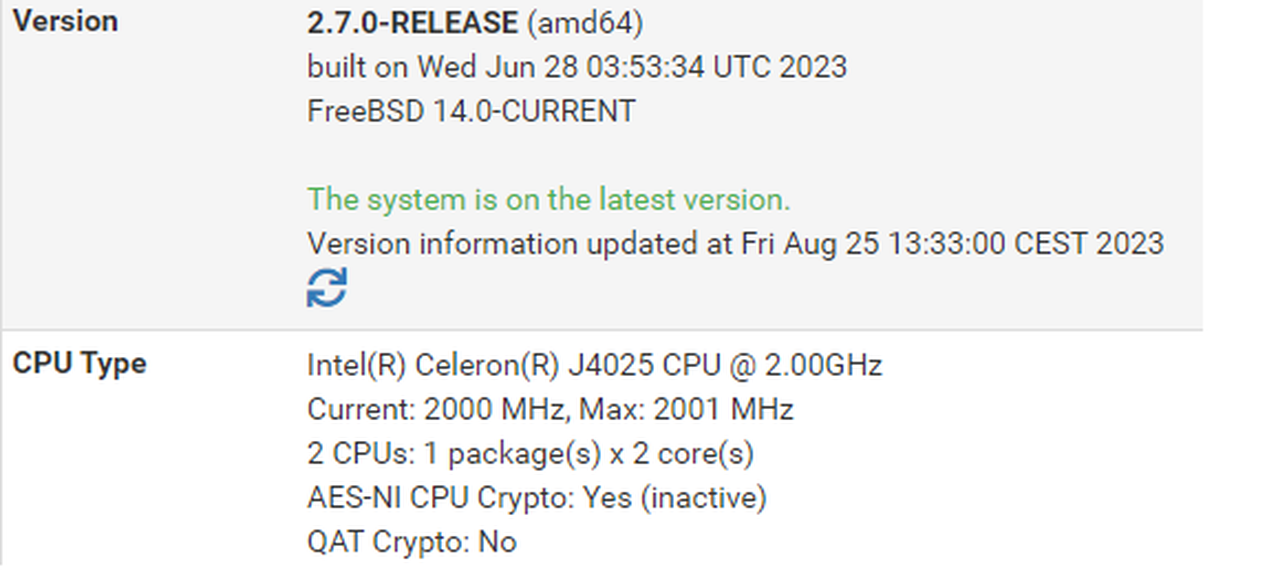Click the AES-NI CPU Crypto status line
1267x574 pixels.
537,497
